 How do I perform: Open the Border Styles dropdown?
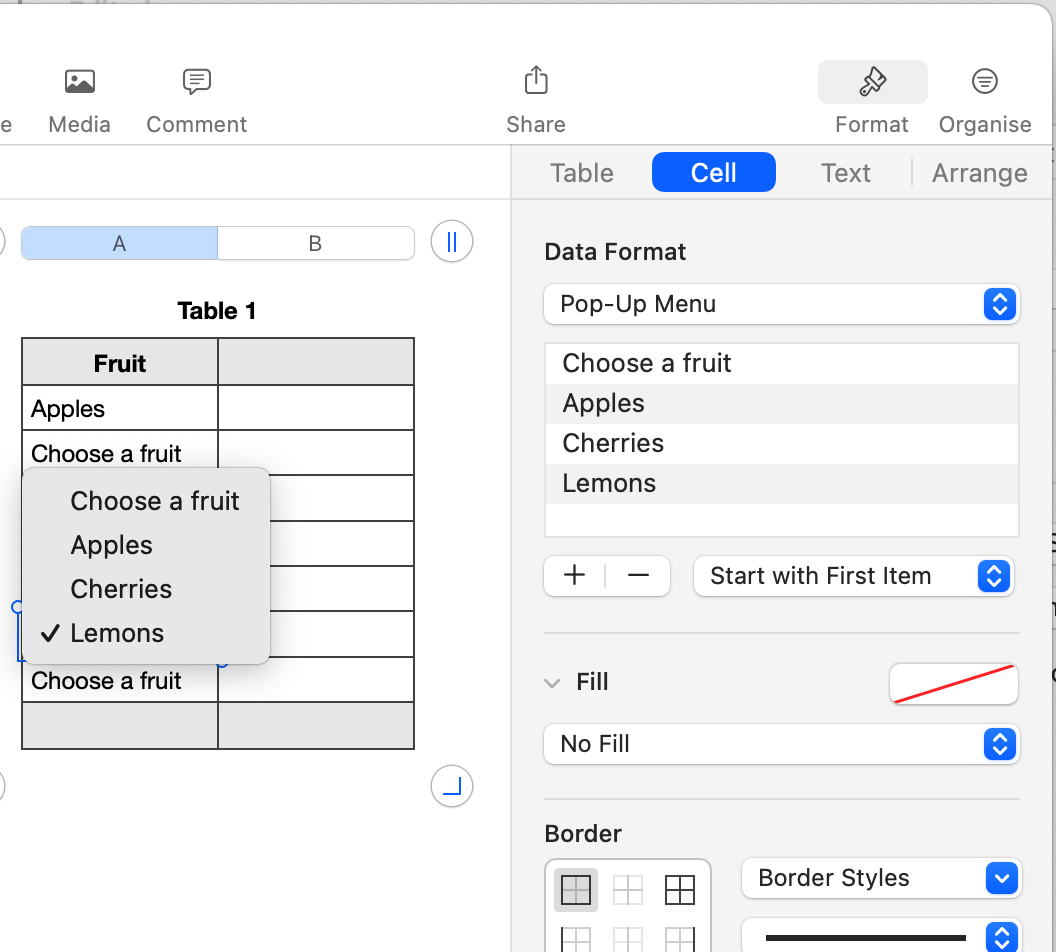coord(881,878)
